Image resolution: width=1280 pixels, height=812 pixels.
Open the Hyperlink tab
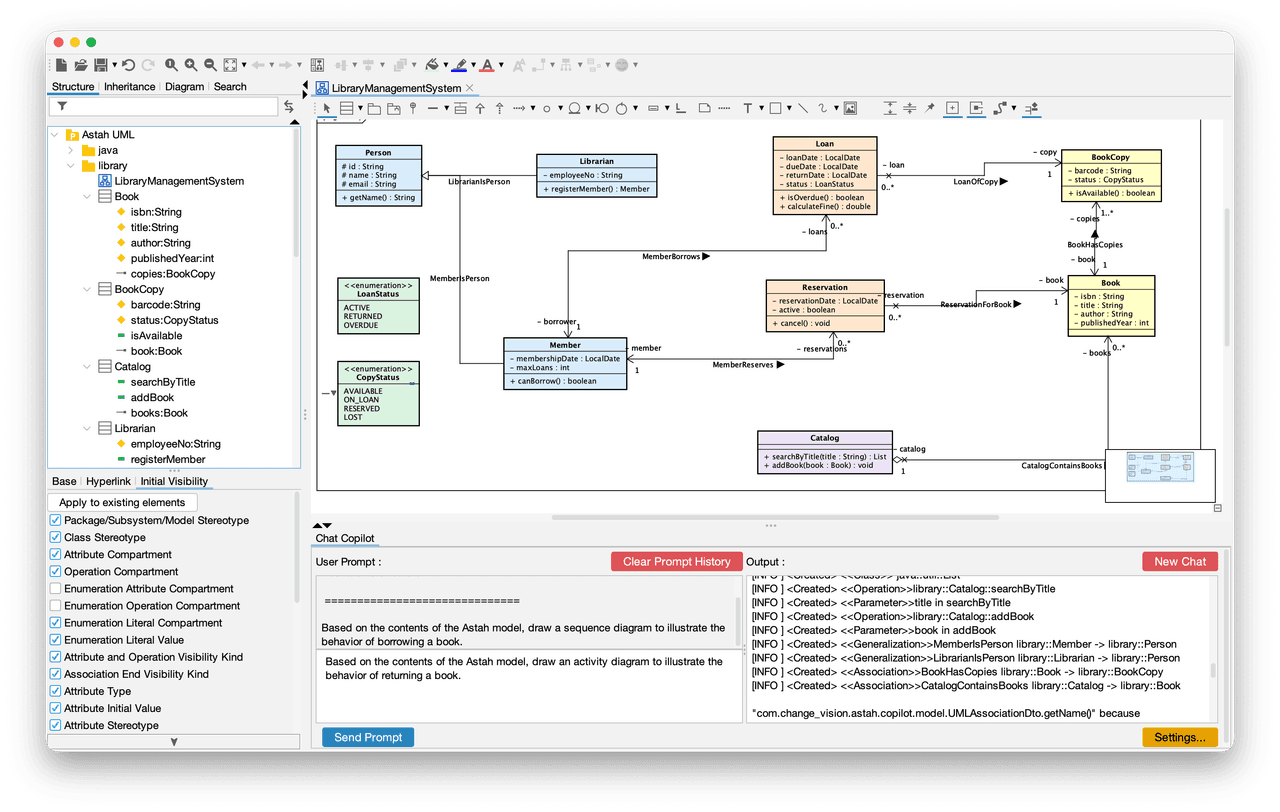[x=108, y=481]
